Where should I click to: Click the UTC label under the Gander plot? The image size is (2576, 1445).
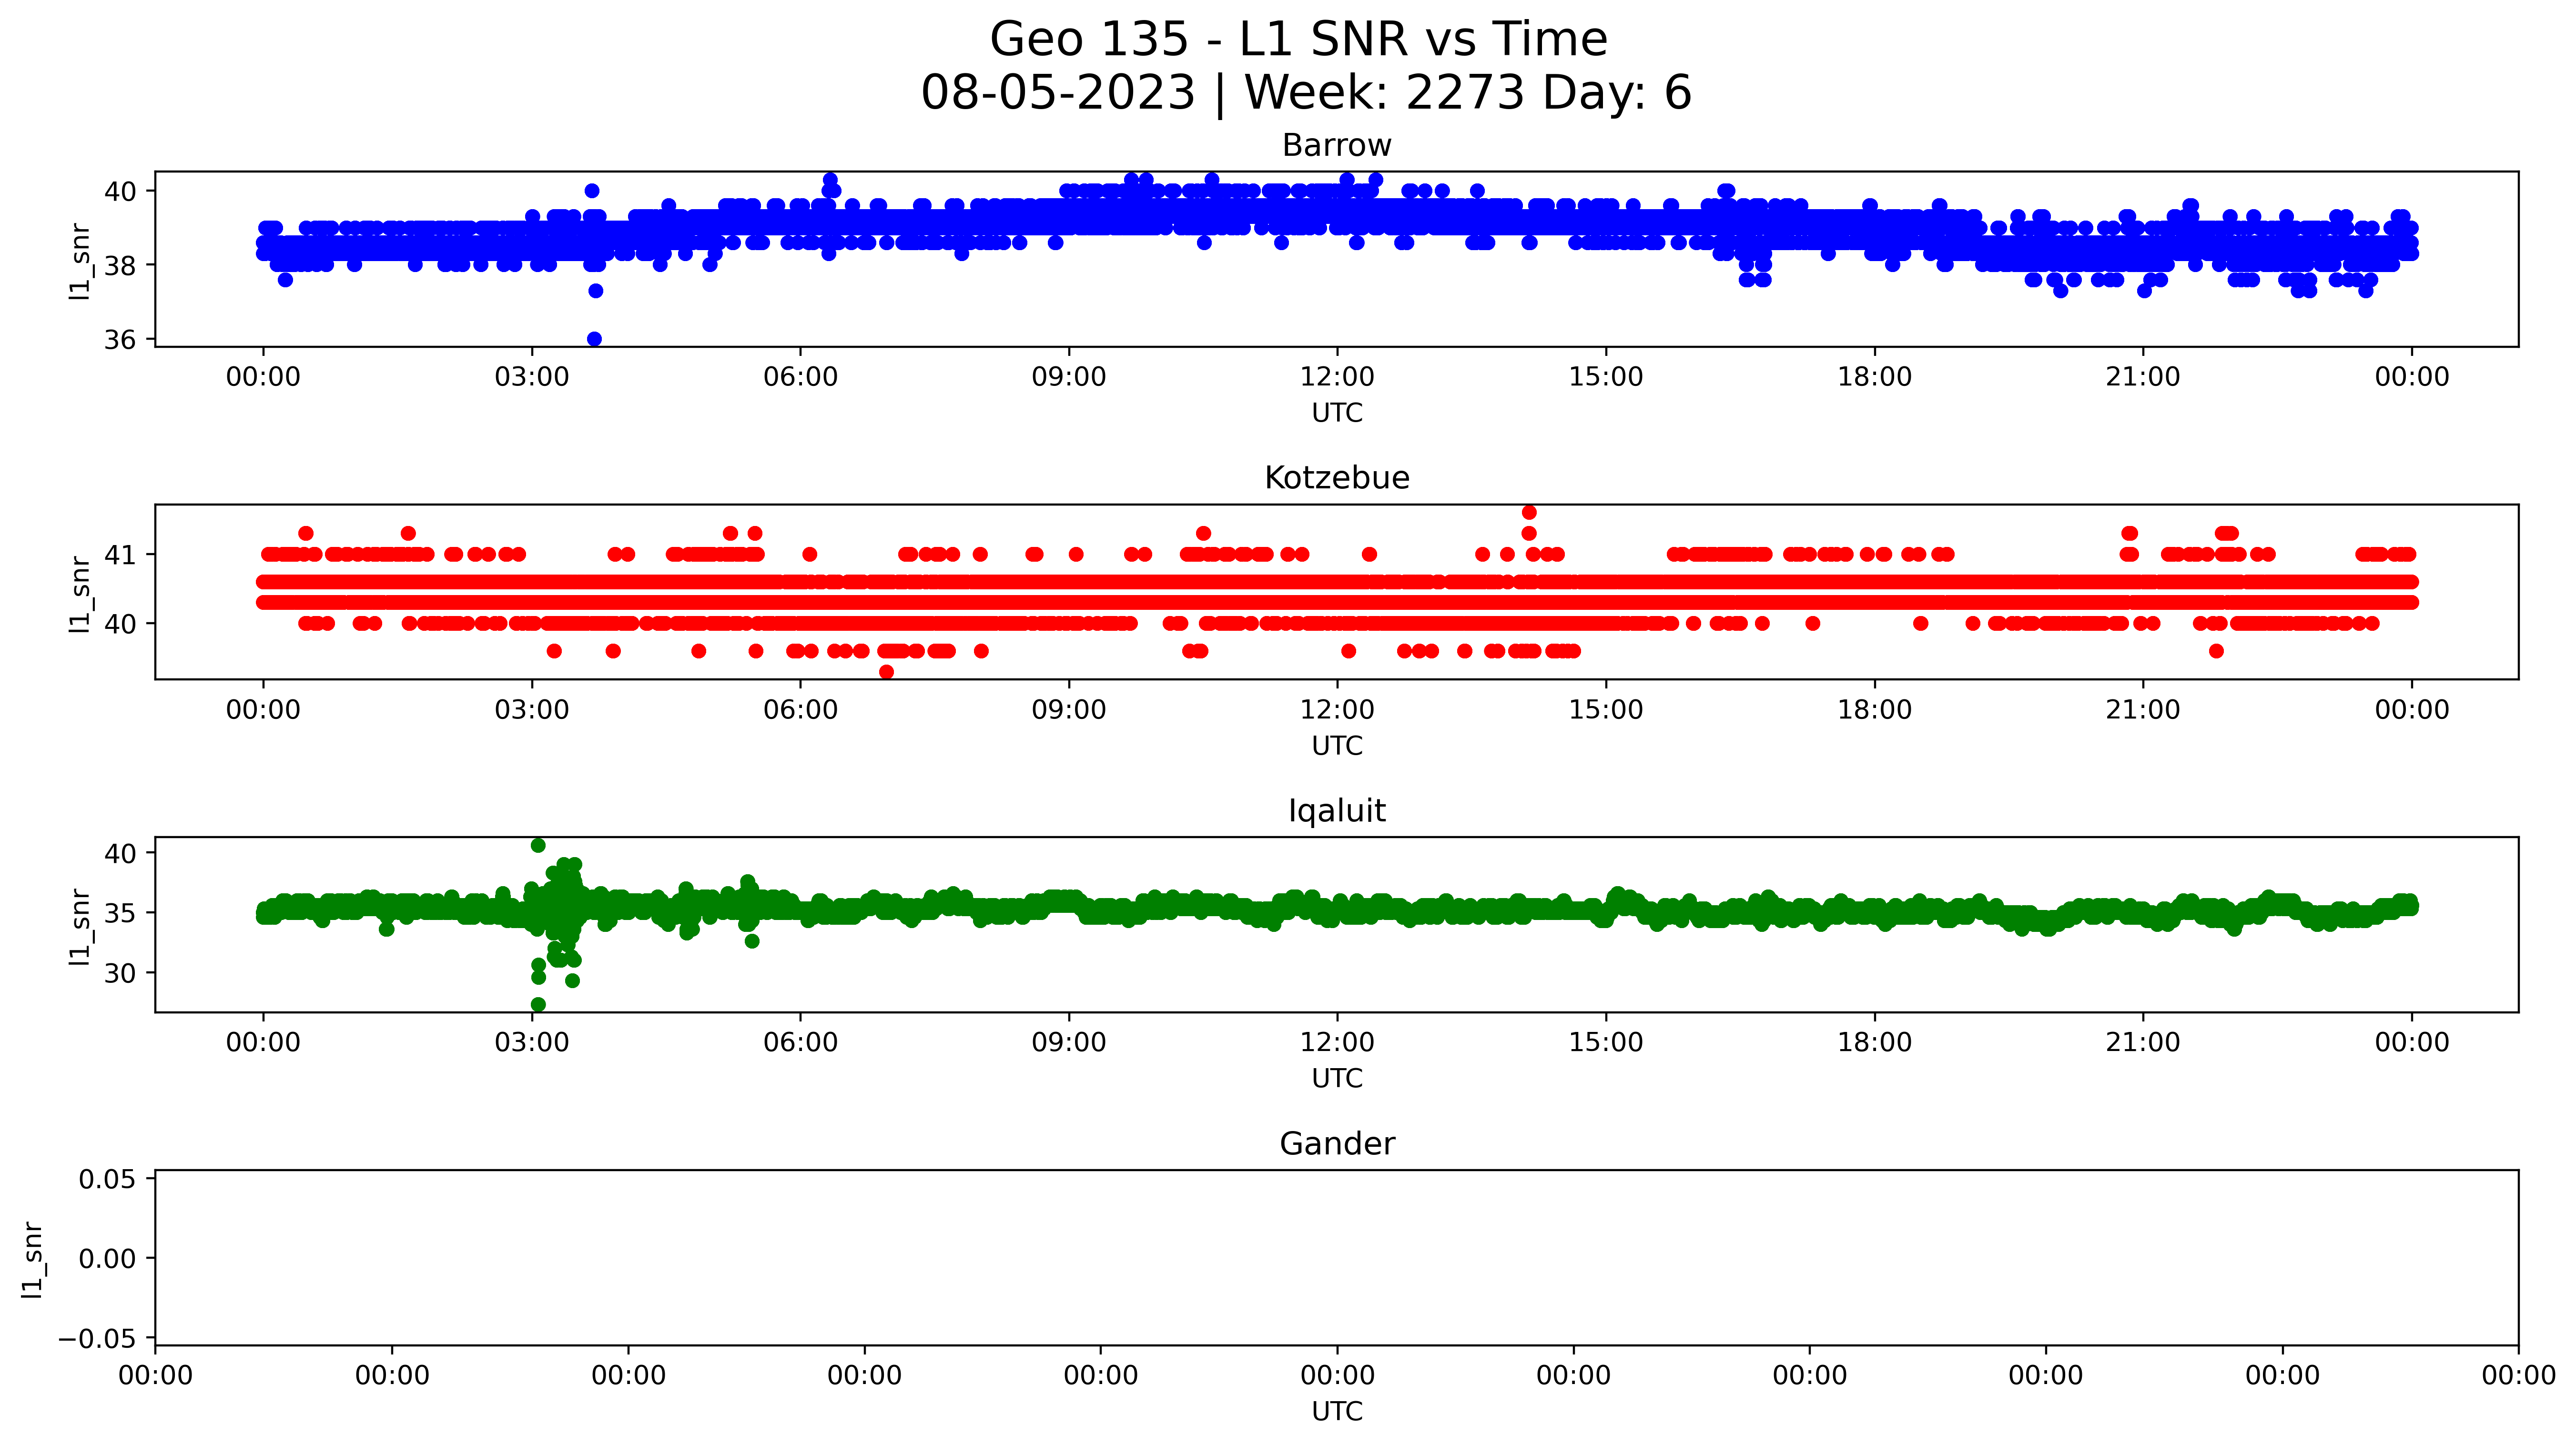click(1337, 1412)
